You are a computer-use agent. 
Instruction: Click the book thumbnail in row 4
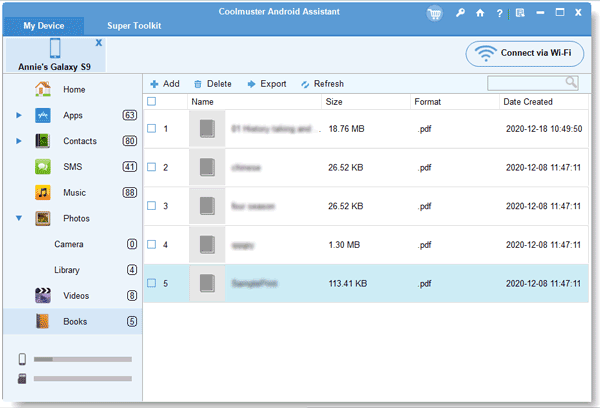207,245
